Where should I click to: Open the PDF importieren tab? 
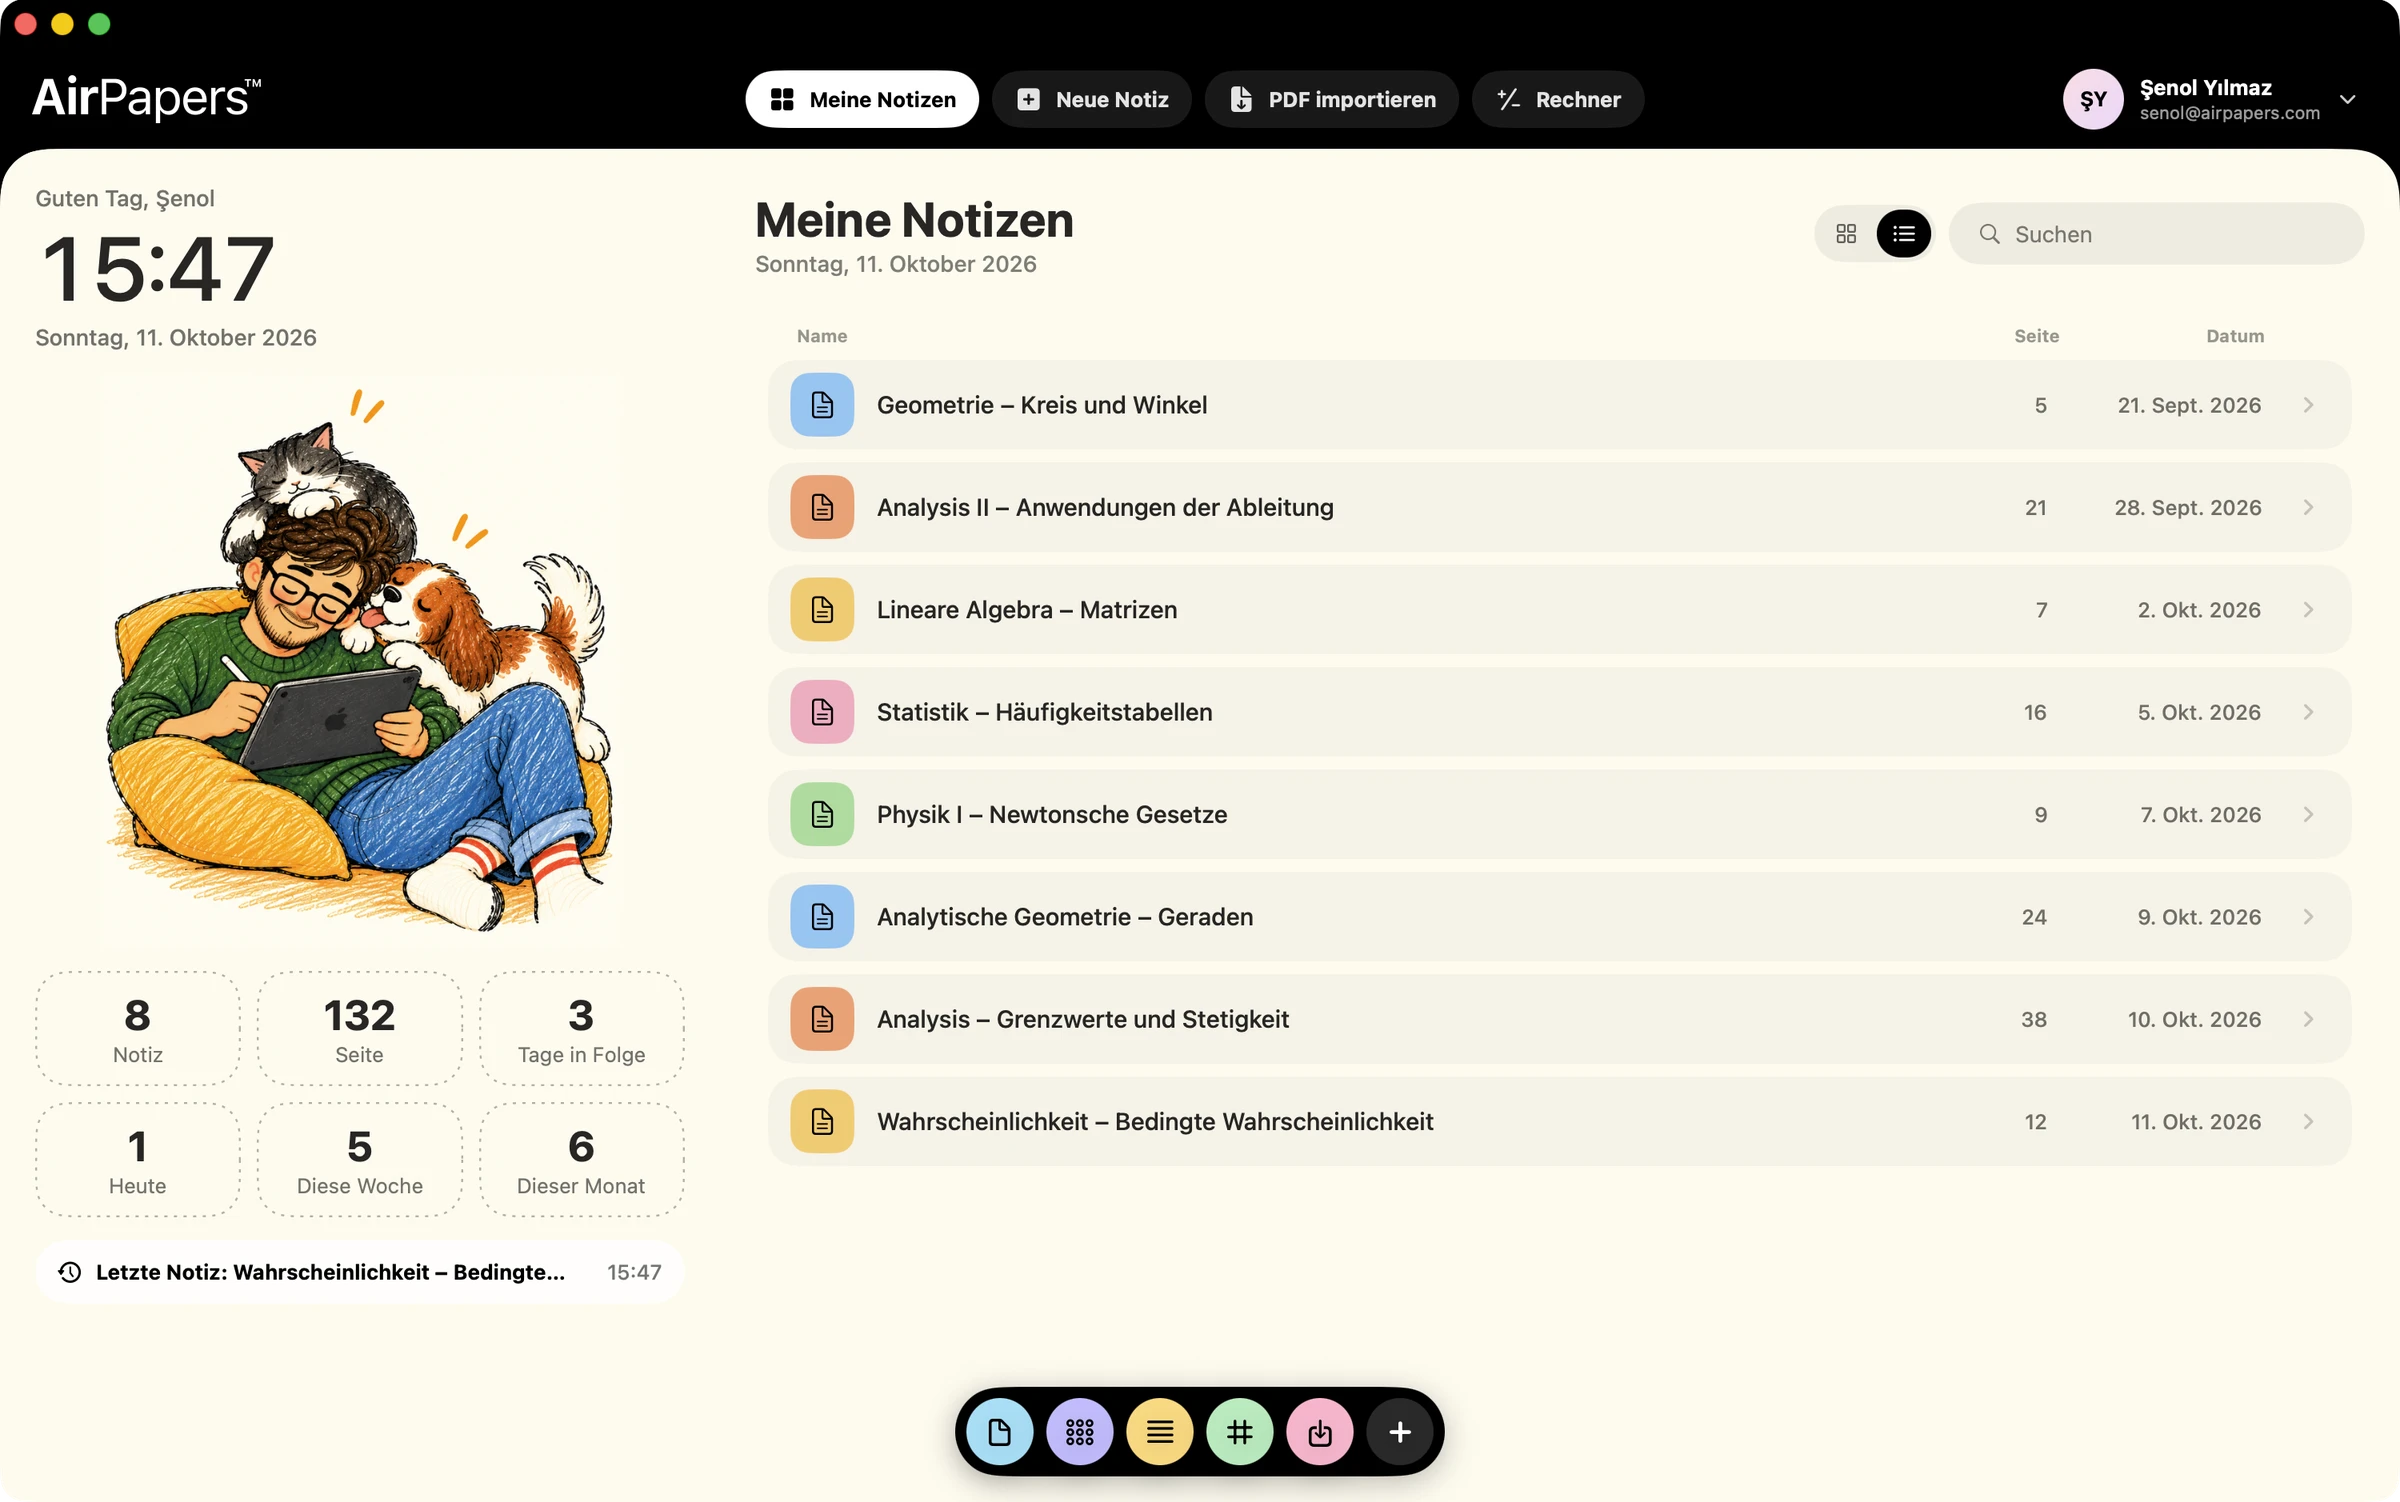(1331, 99)
